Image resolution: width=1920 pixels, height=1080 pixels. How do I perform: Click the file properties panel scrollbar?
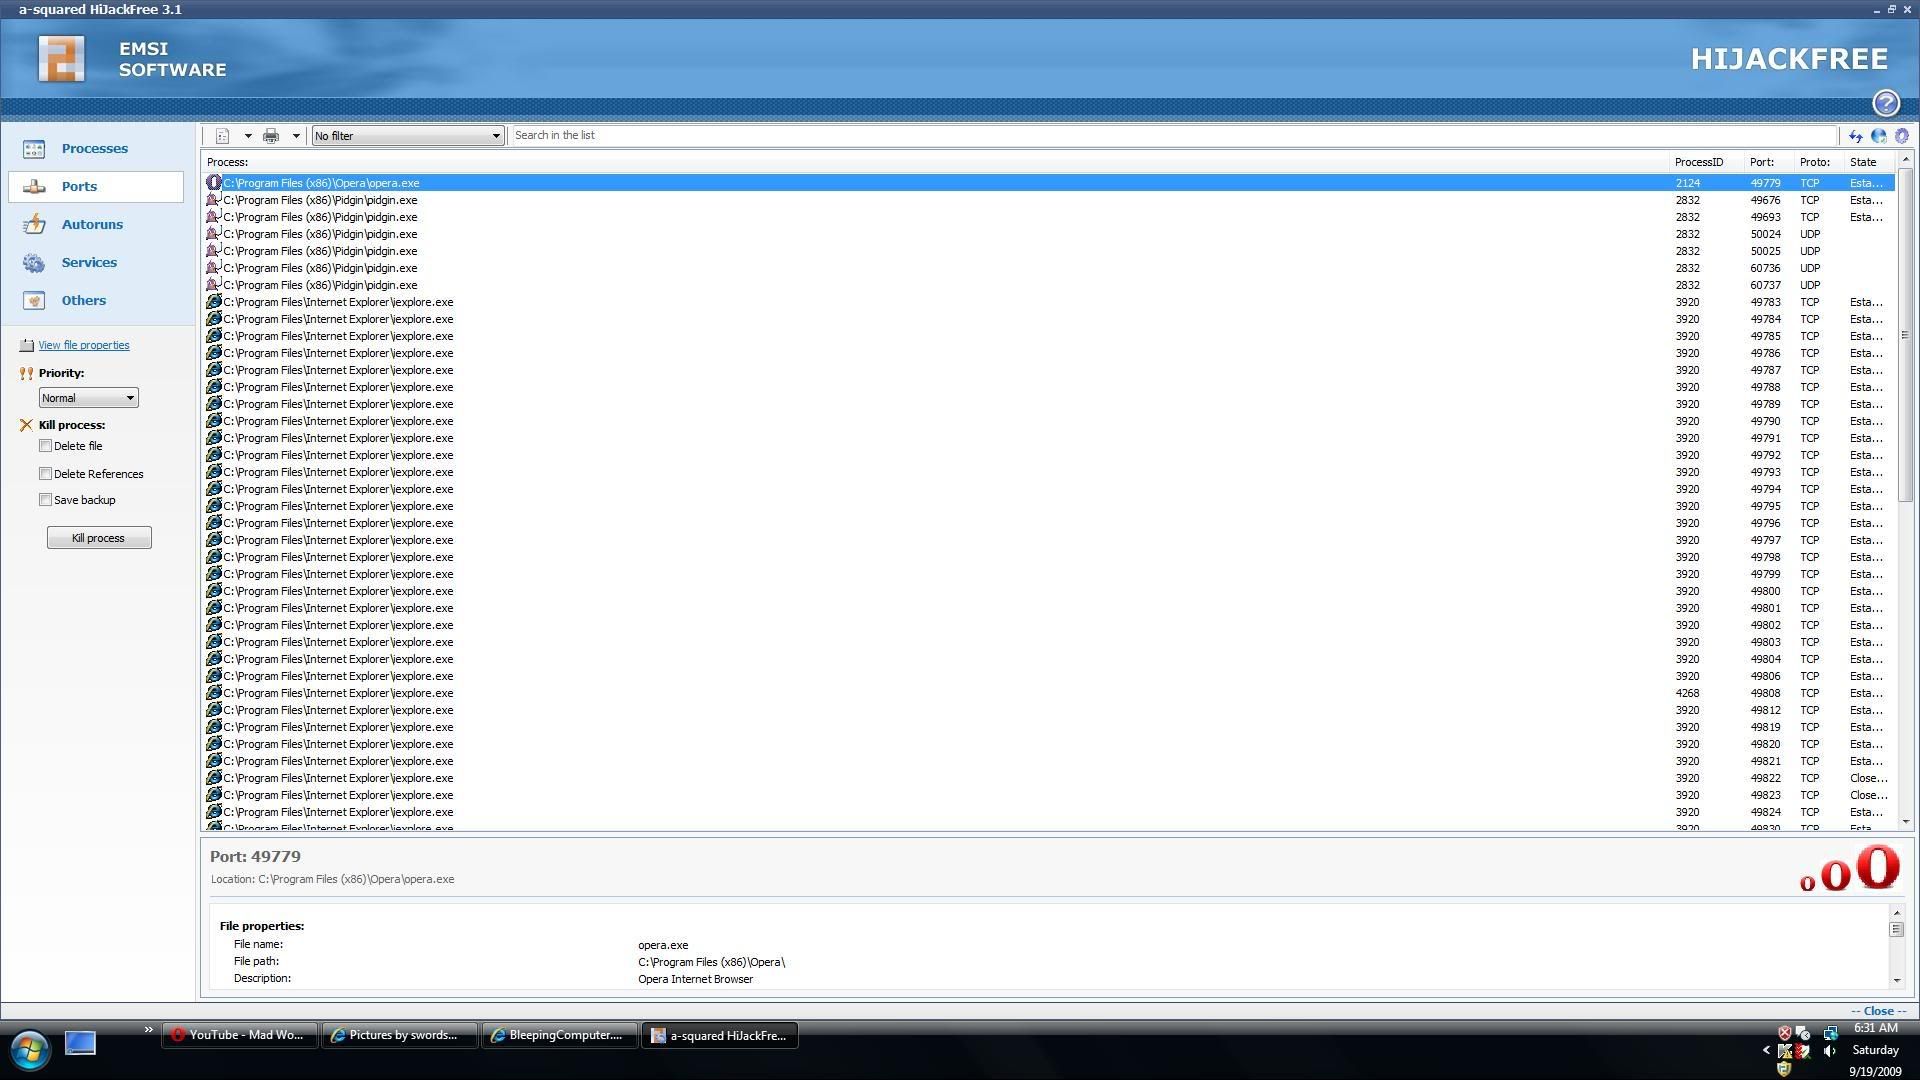coord(1896,929)
